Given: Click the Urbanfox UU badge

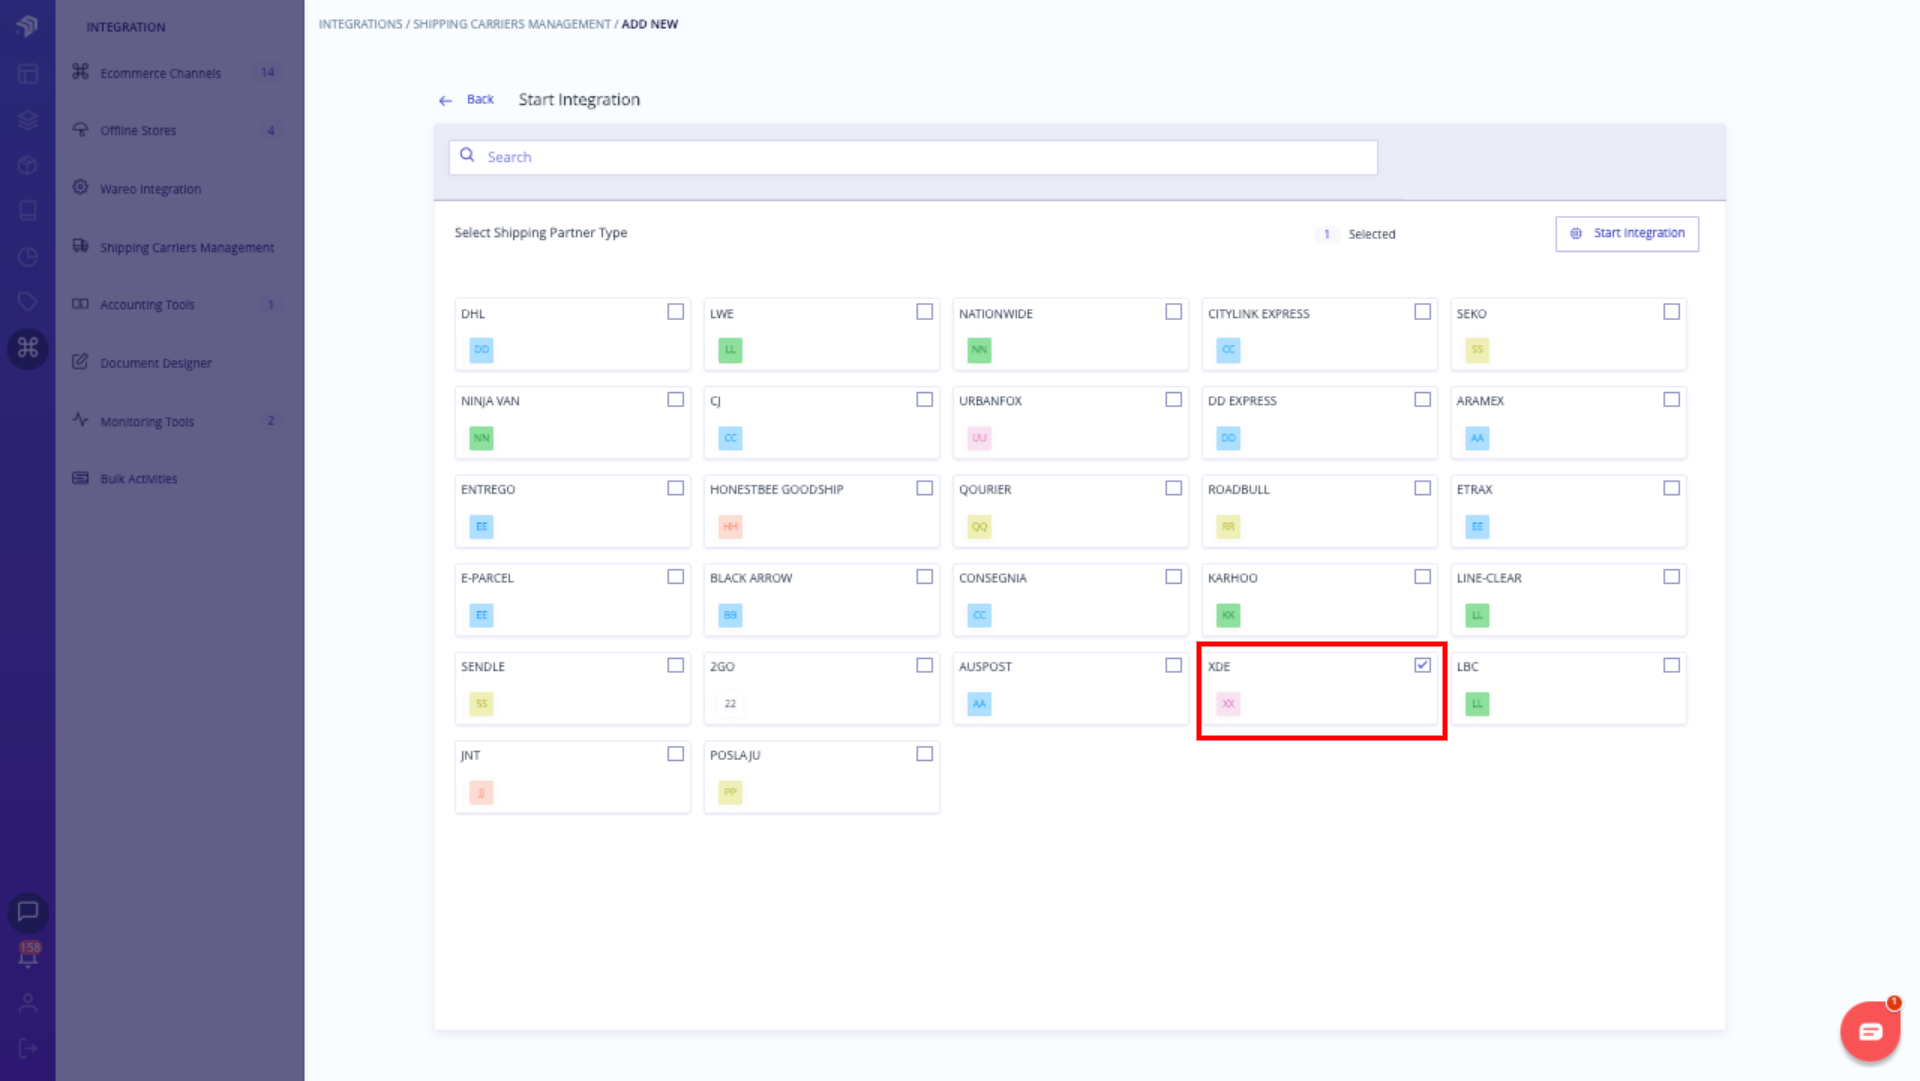Looking at the screenshot, I should point(979,438).
